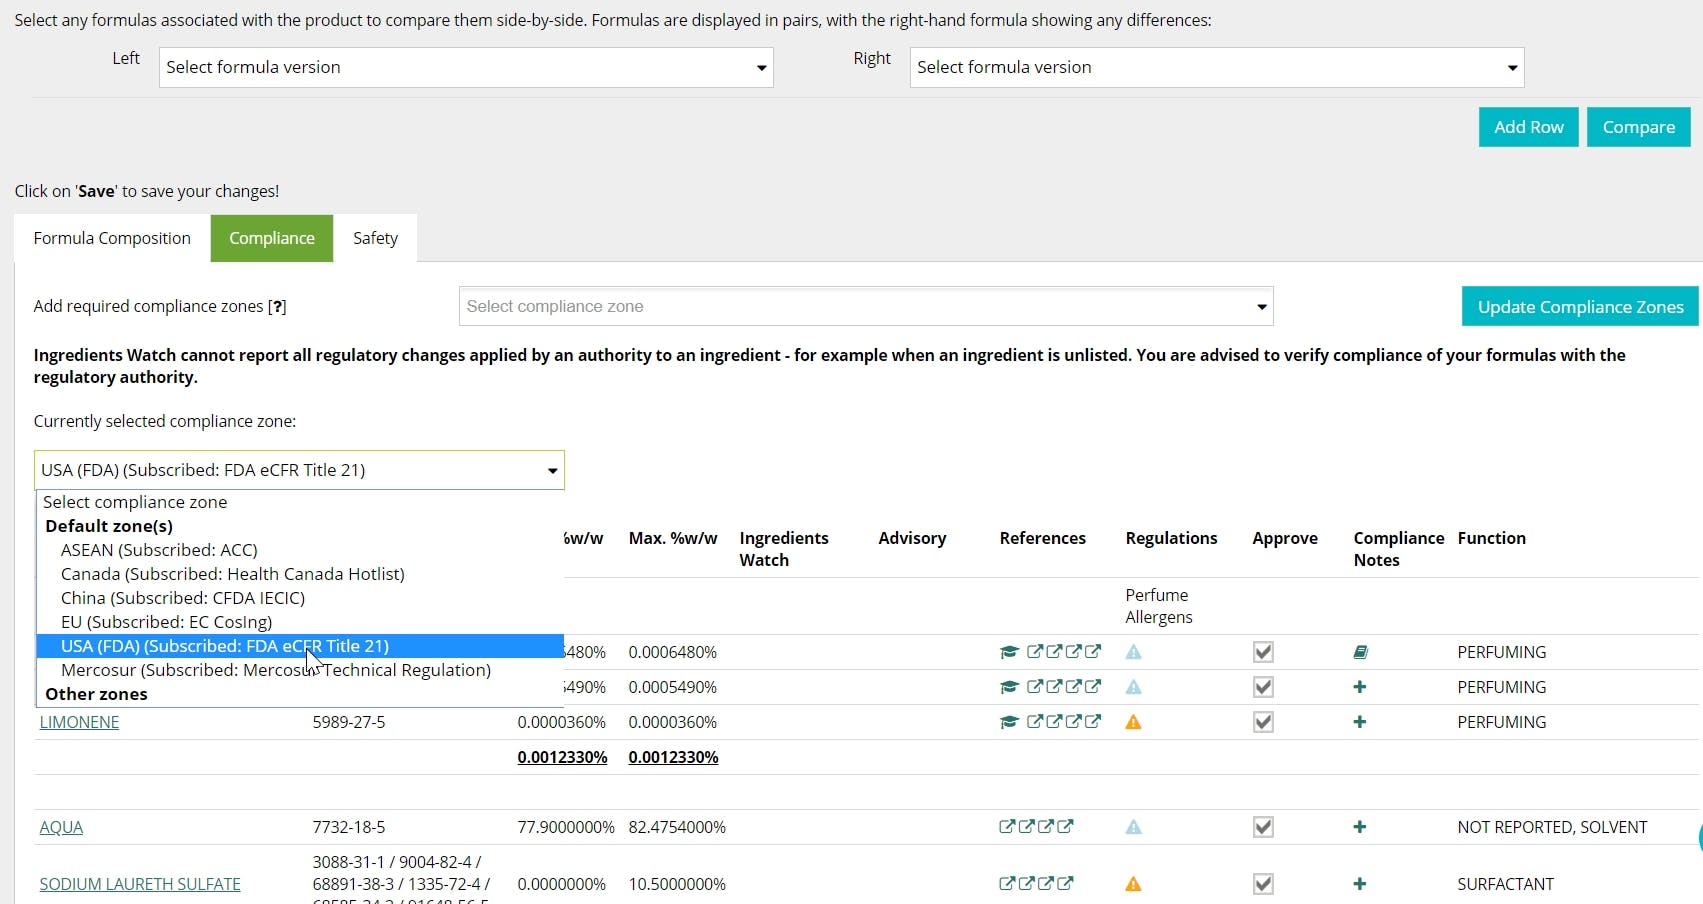
Task: Click orange warning triangle for SODIUM LAURETH SULFATE
Action: (1133, 884)
